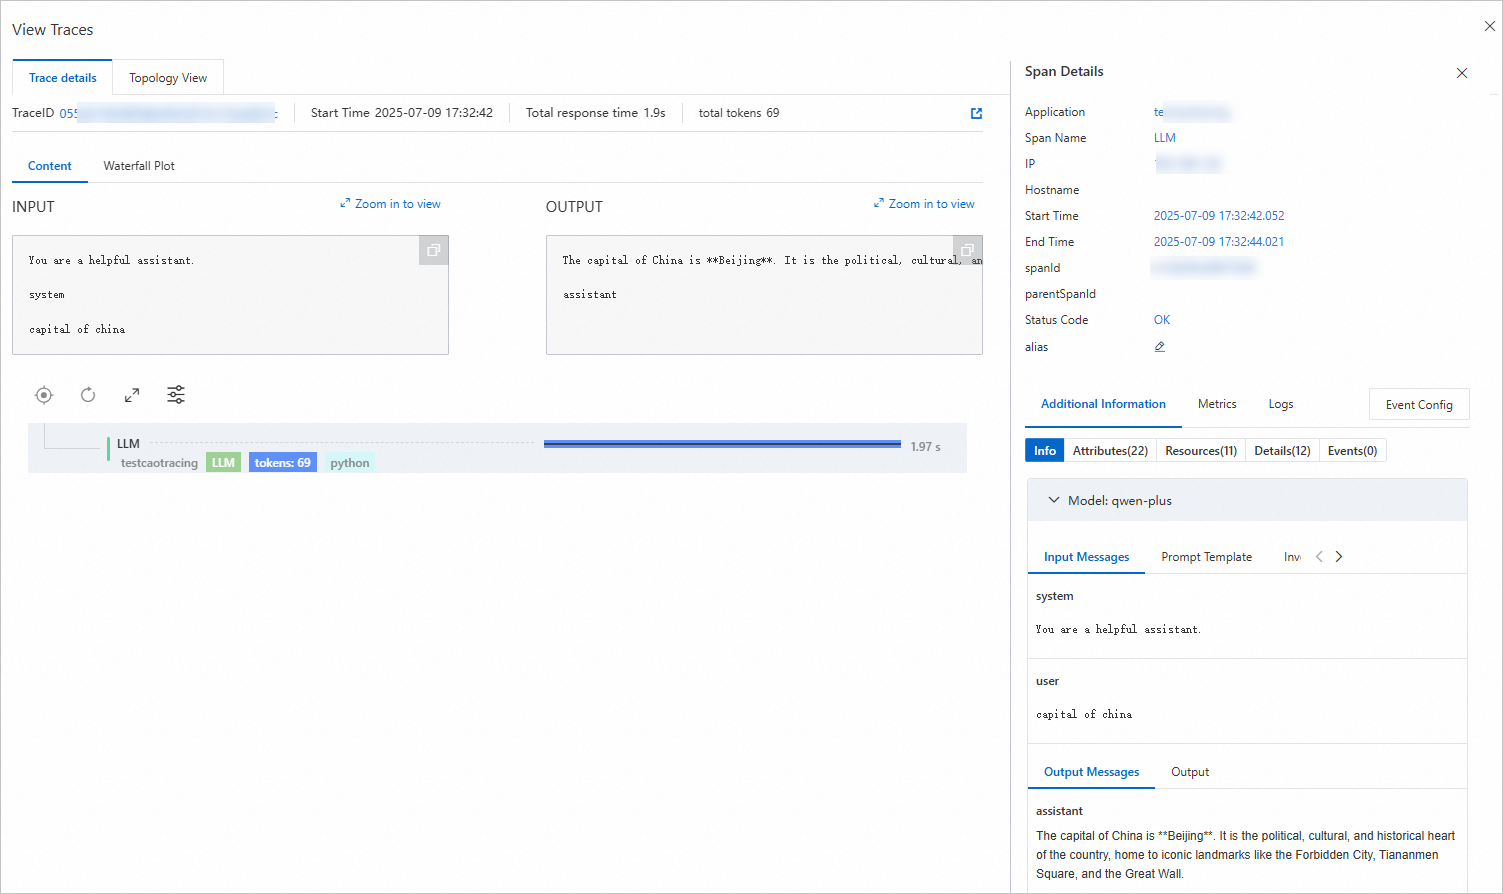The height and width of the screenshot is (894, 1503).
Task: Click End Time value 17:32:44.021
Action: [1219, 242]
